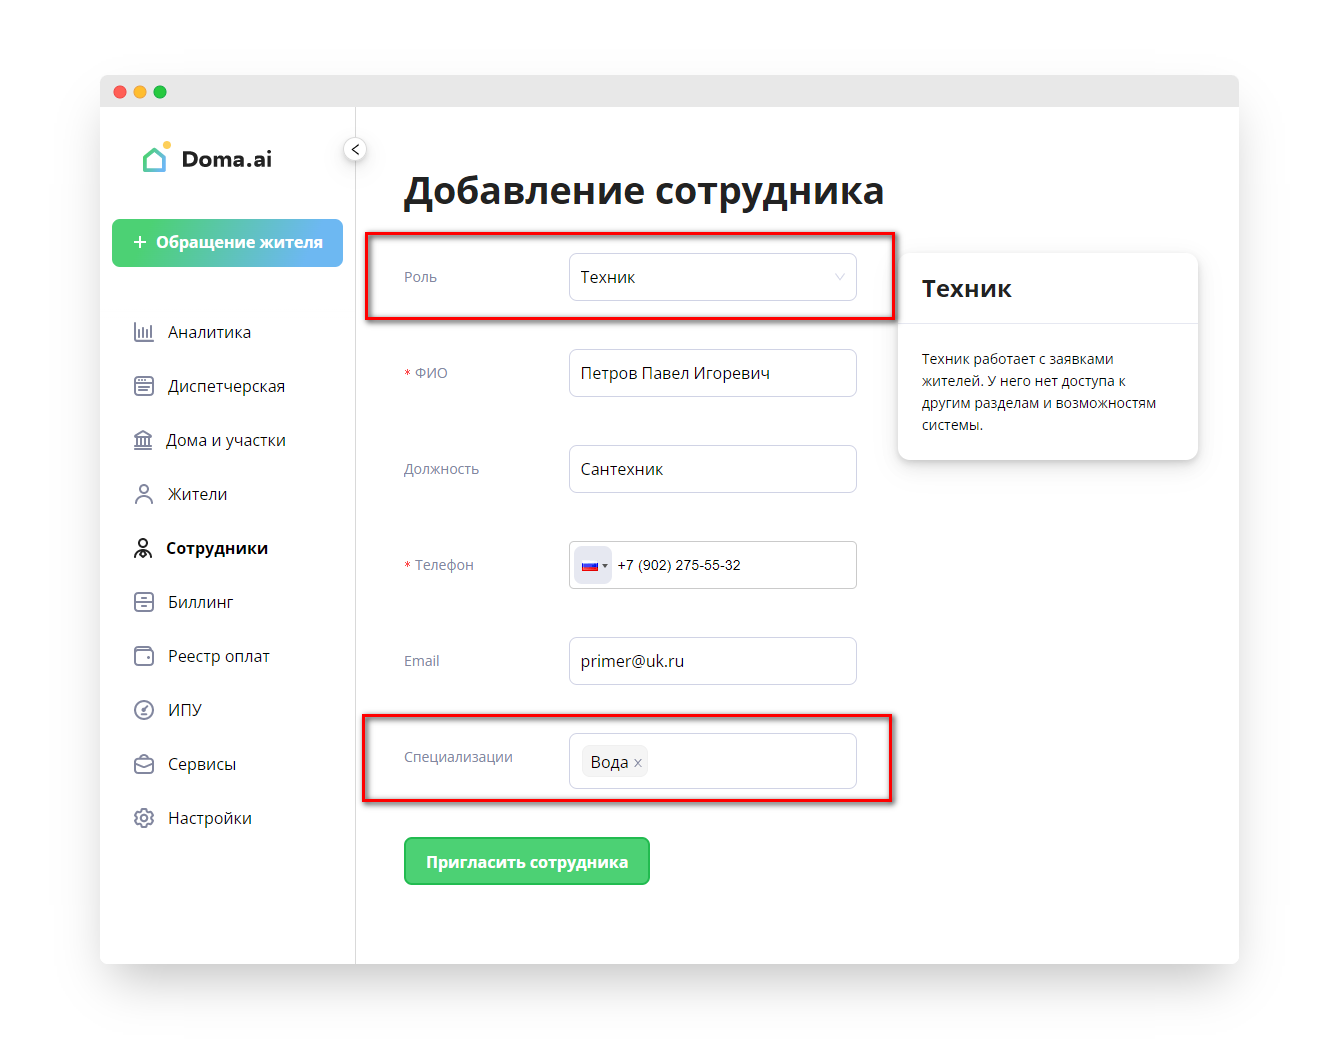The image size is (1339, 1039).
Task: Click the Аналитика chart icon in sidebar
Action: coord(144,332)
